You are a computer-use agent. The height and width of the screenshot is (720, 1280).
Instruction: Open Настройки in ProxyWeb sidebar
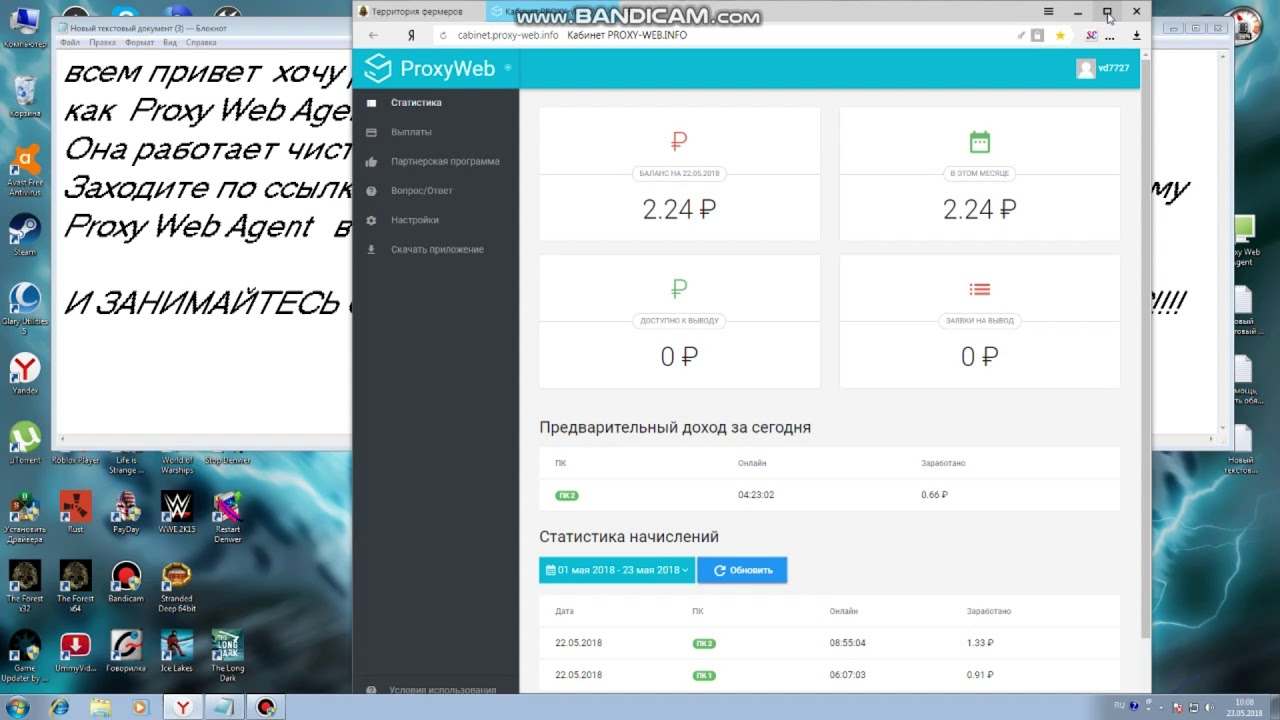click(x=415, y=220)
